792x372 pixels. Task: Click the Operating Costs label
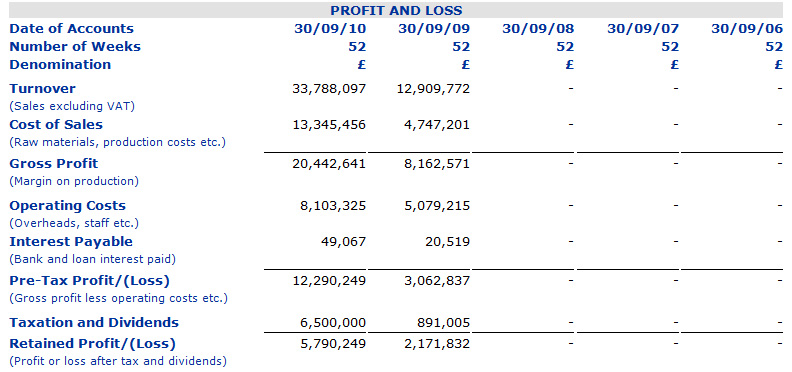coord(68,206)
